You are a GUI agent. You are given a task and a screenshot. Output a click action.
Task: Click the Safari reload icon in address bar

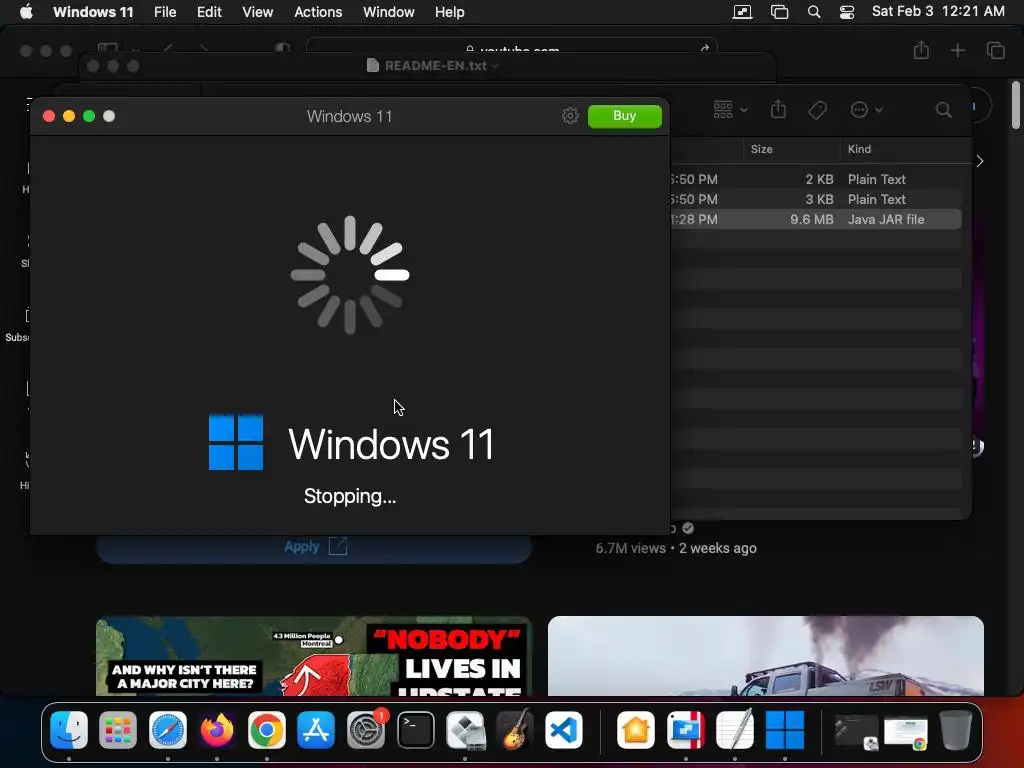[704, 48]
